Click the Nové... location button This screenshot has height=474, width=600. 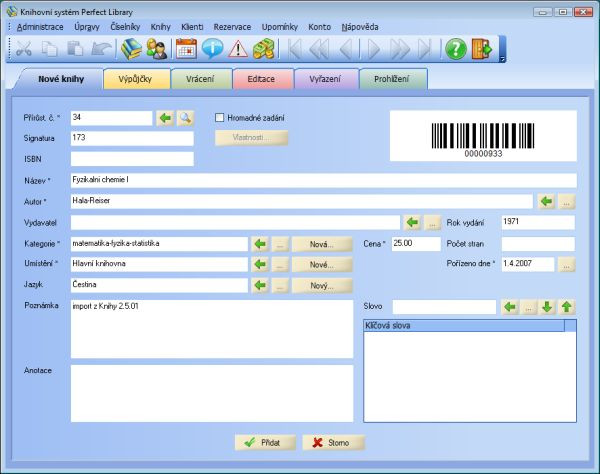click(322, 264)
